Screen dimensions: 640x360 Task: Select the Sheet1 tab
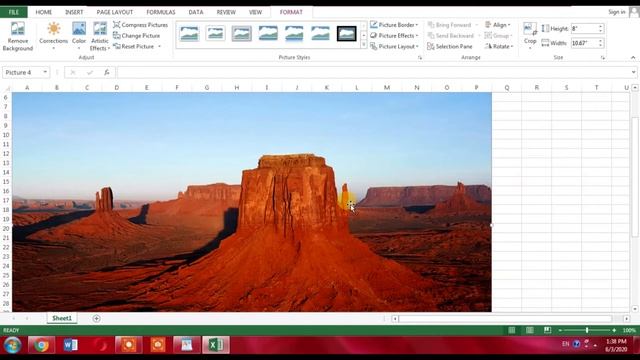click(x=62, y=318)
